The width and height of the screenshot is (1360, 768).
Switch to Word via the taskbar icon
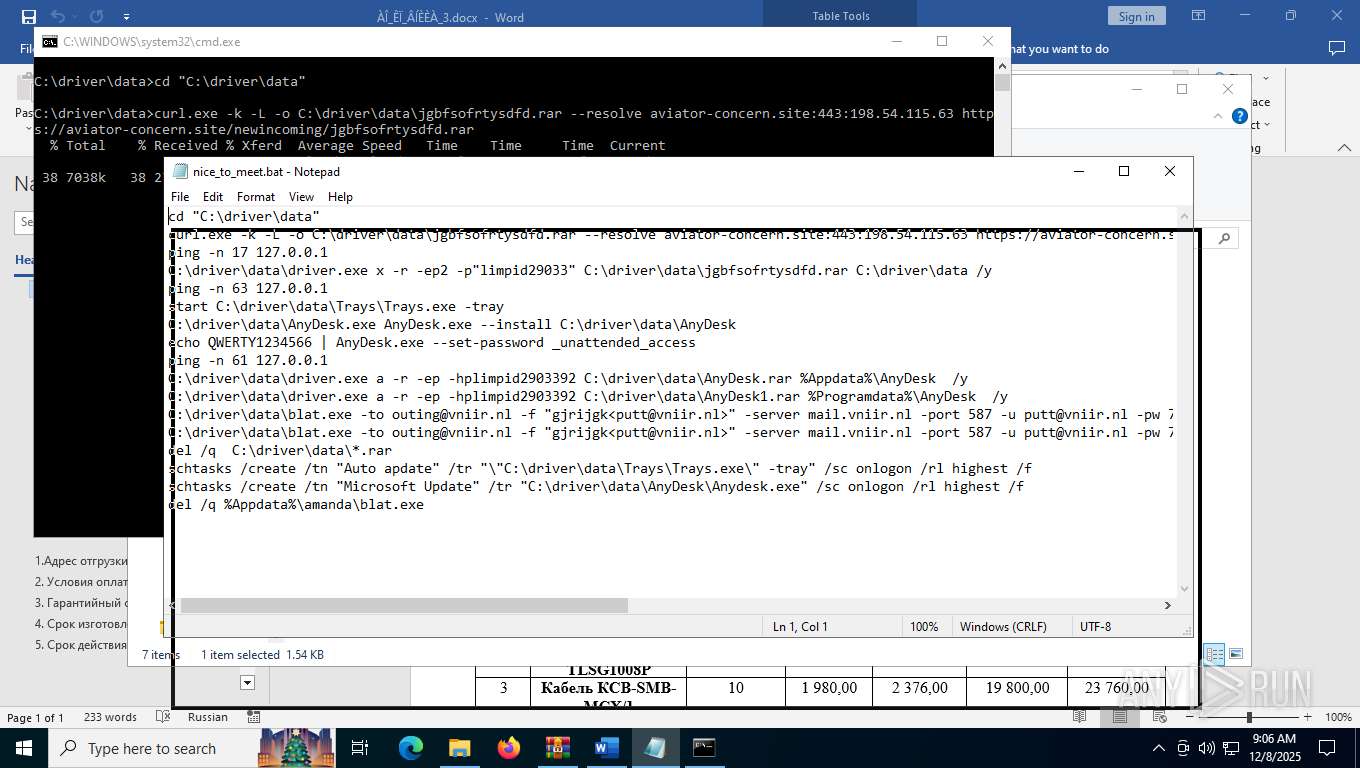(x=607, y=748)
